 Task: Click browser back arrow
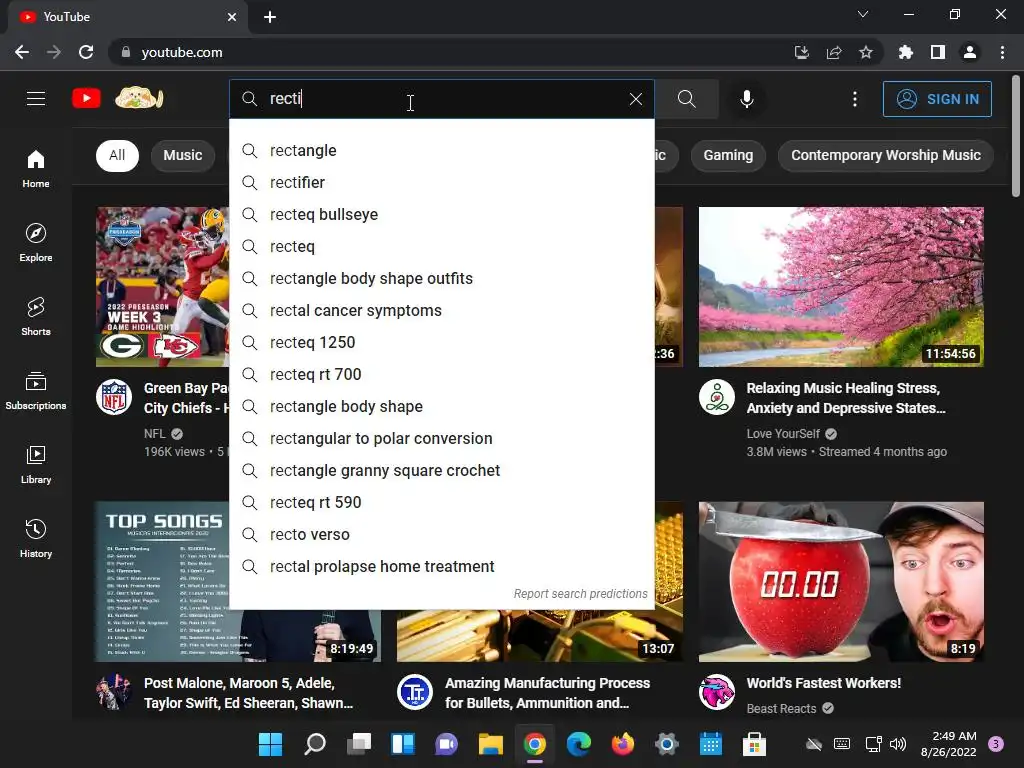22,52
